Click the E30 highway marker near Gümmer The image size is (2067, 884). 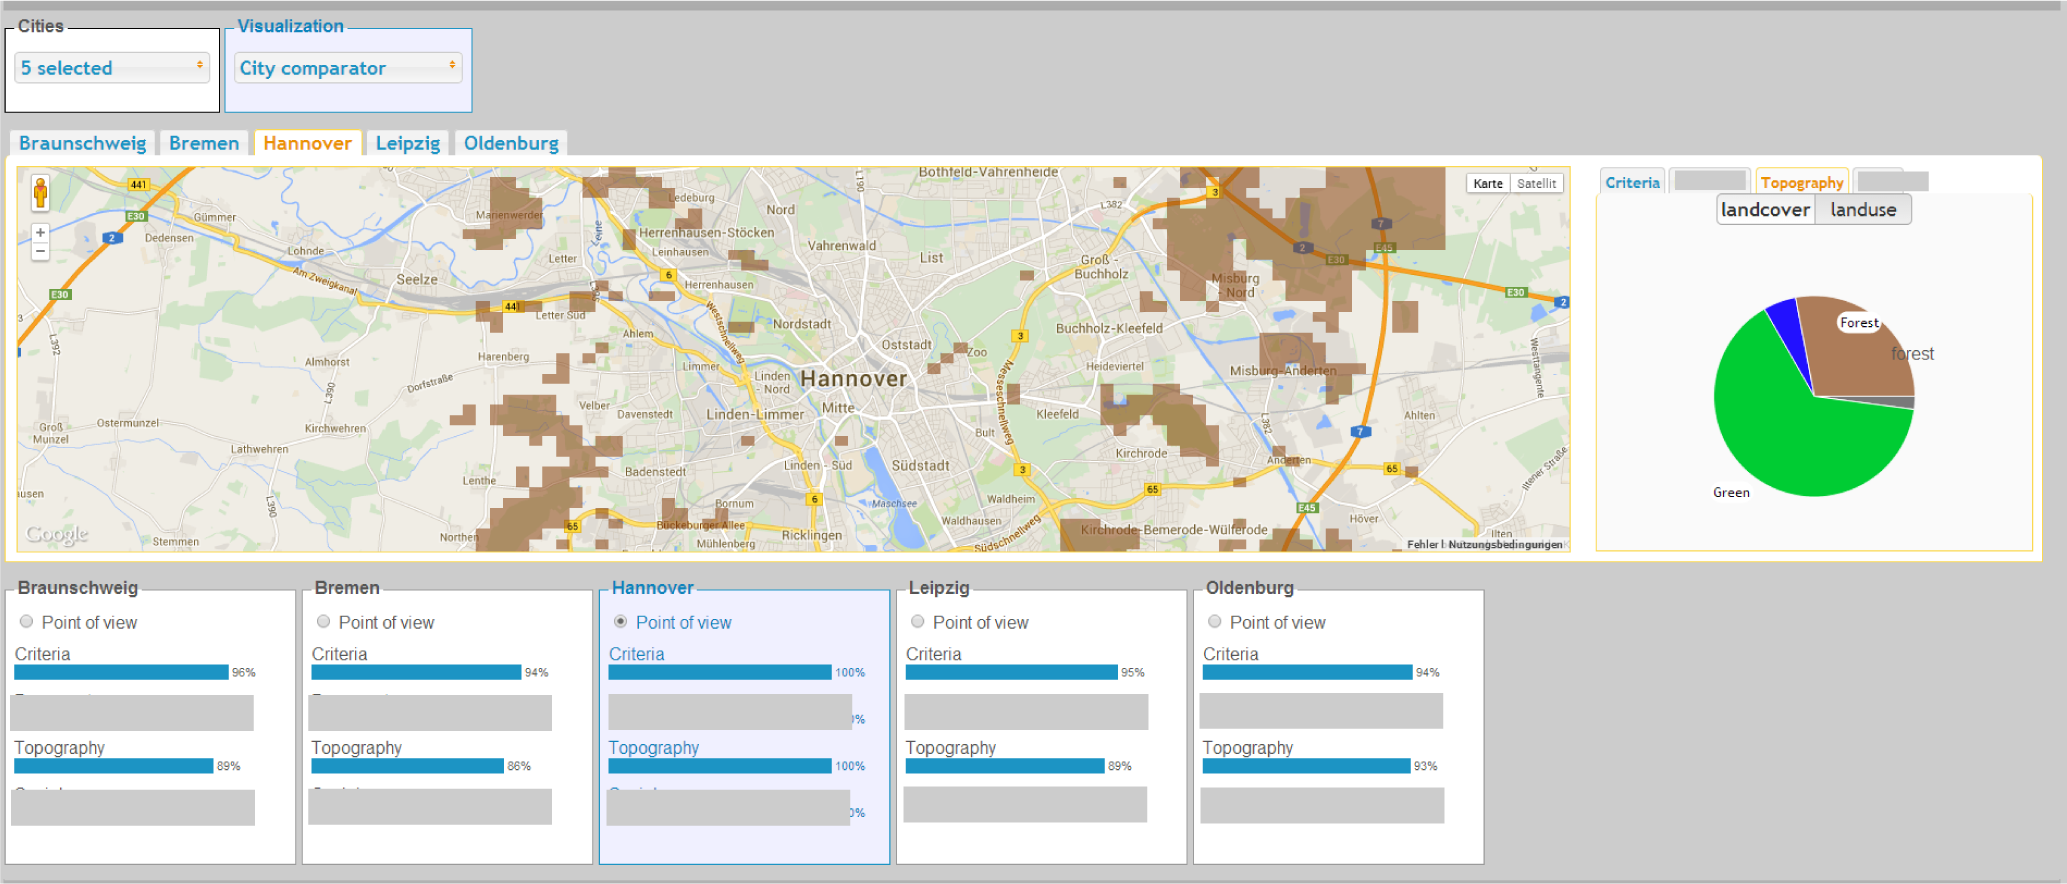136,216
